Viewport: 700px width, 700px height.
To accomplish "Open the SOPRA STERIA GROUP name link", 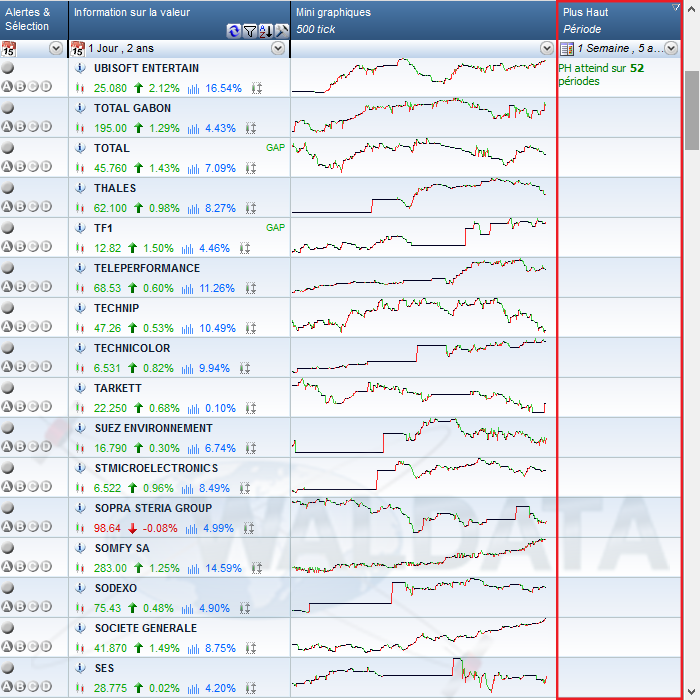I will coord(153,508).
